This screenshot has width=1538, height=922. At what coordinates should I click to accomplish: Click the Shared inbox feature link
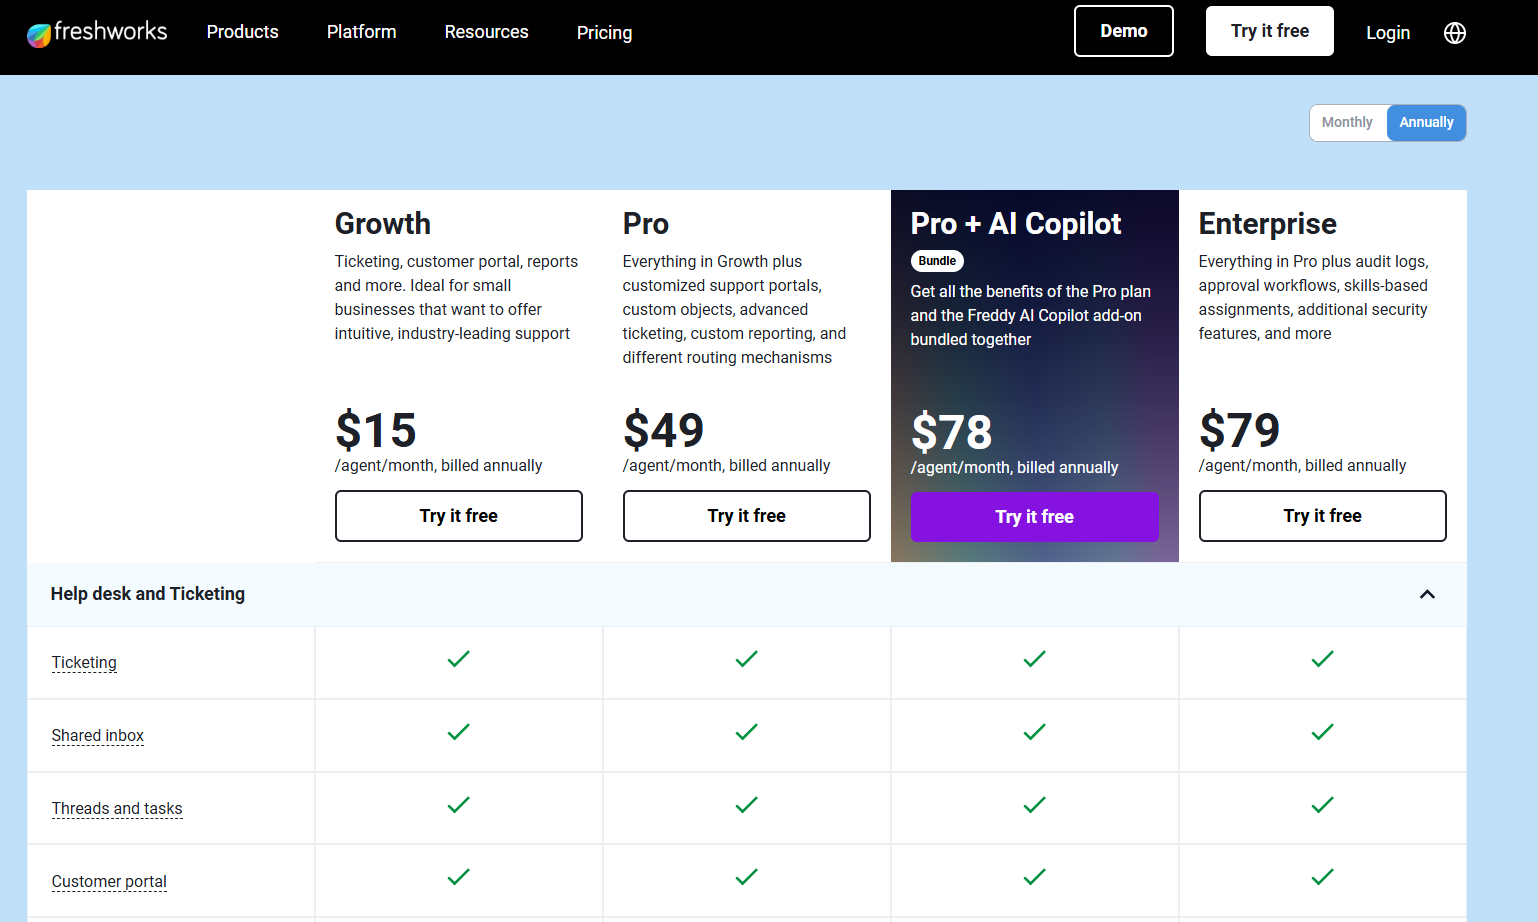(98, 736)
